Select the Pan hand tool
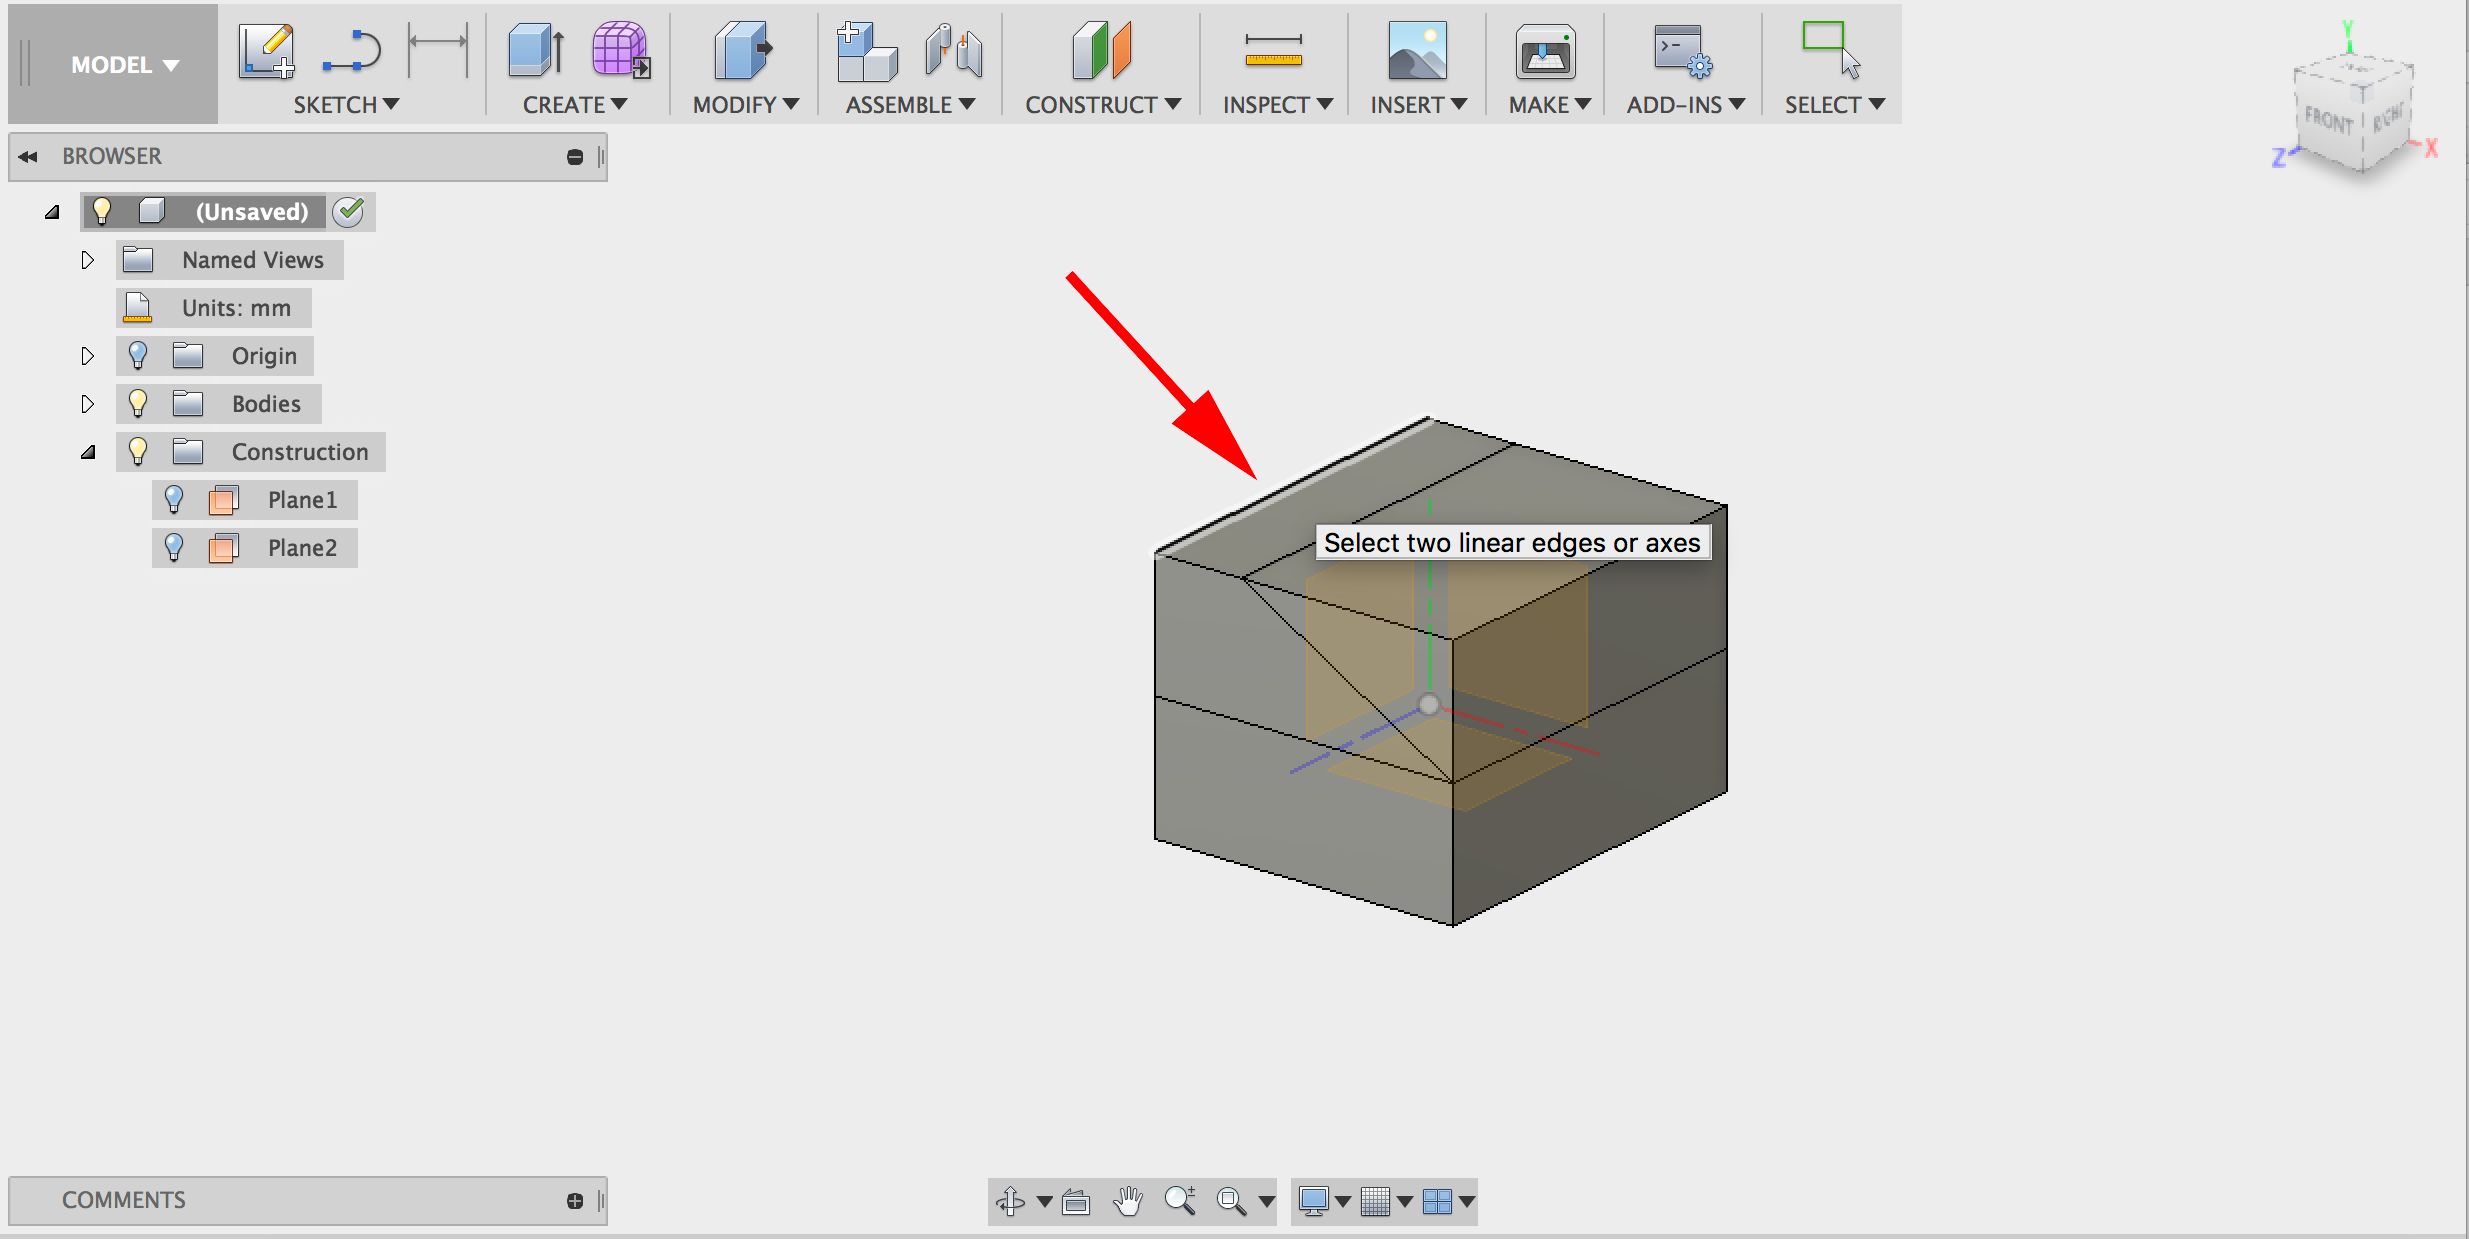Image resolution: width=2469 pixels, height=1239 pixels. pos(1128,1201)
